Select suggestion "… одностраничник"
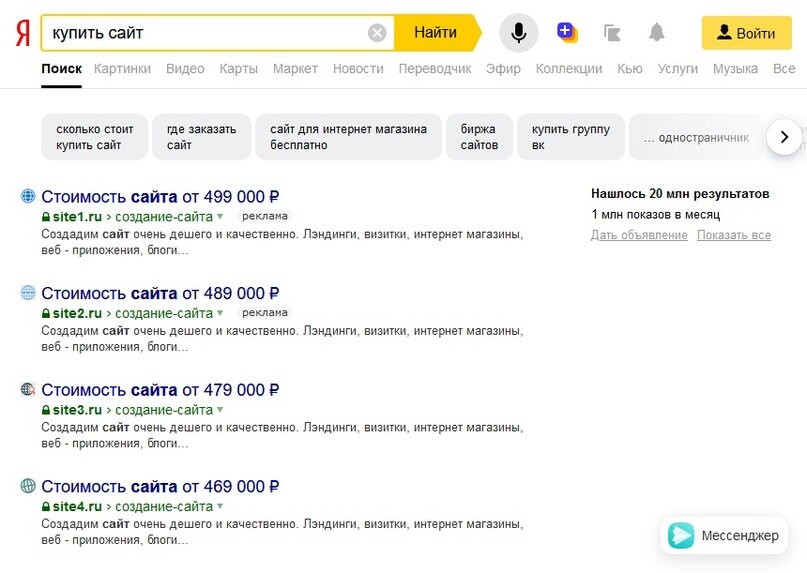Viewport: 807px width, 573px height. [696, 137]
